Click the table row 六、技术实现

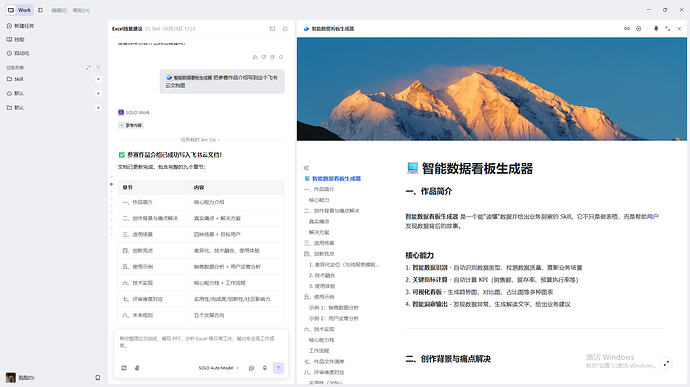(x=201, y=283)
